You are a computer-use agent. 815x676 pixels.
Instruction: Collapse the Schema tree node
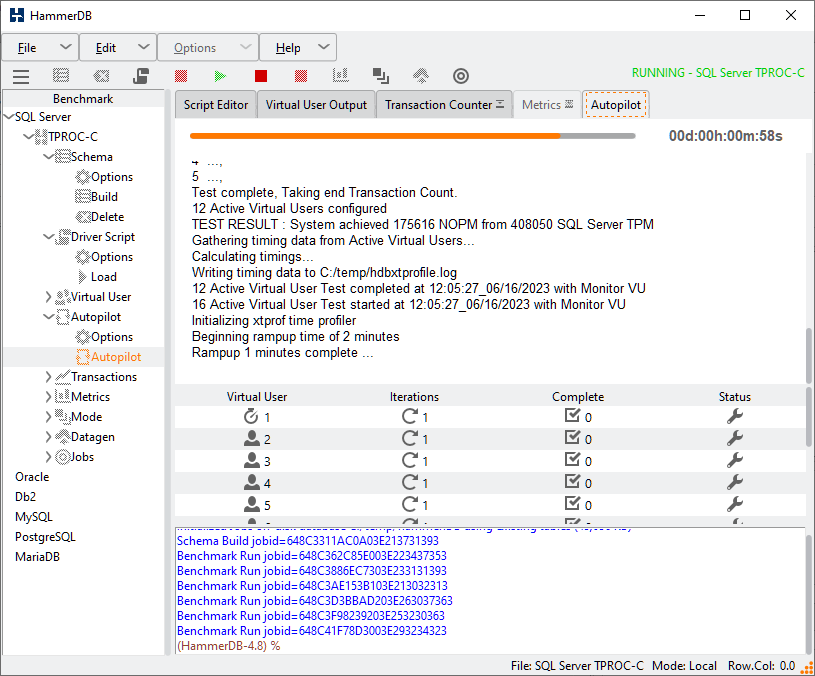(x=48, y=157)
